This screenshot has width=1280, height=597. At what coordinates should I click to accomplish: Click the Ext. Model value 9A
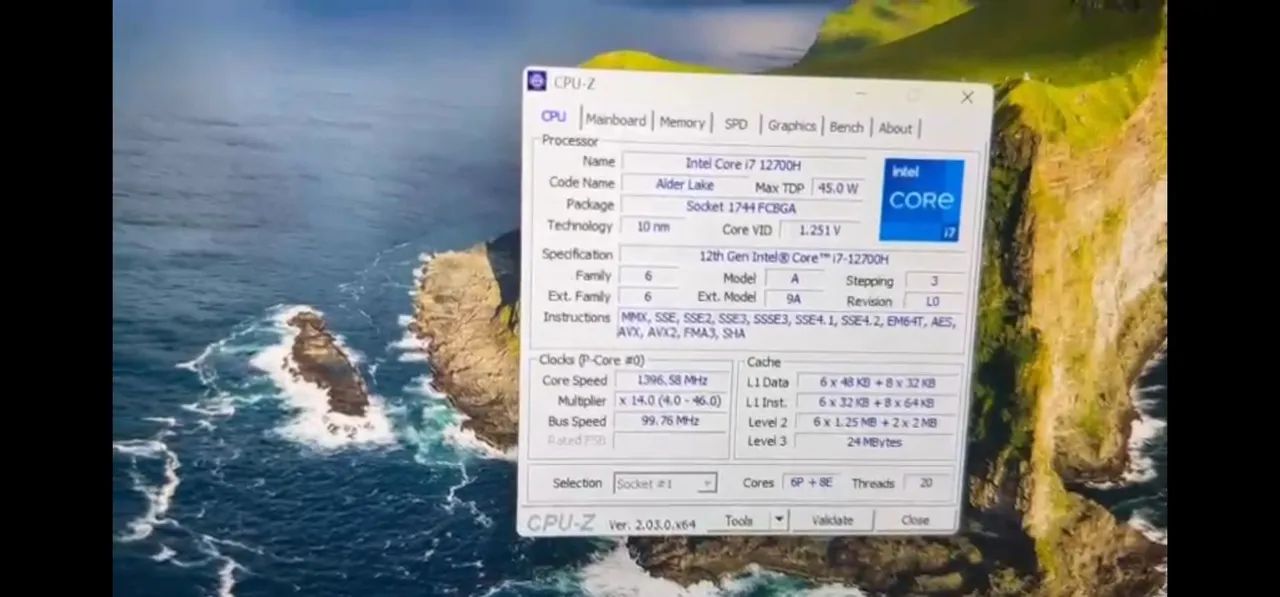(x=795, y=298)
